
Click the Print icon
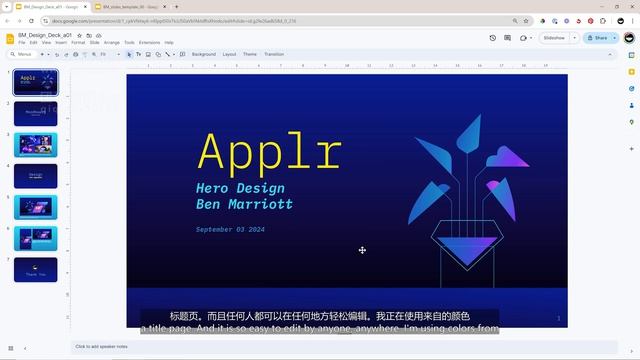76,54
